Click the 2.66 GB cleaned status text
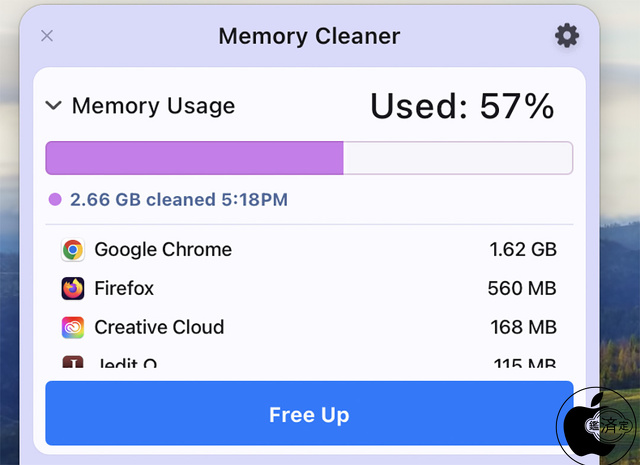 click(x=179, y=200)
